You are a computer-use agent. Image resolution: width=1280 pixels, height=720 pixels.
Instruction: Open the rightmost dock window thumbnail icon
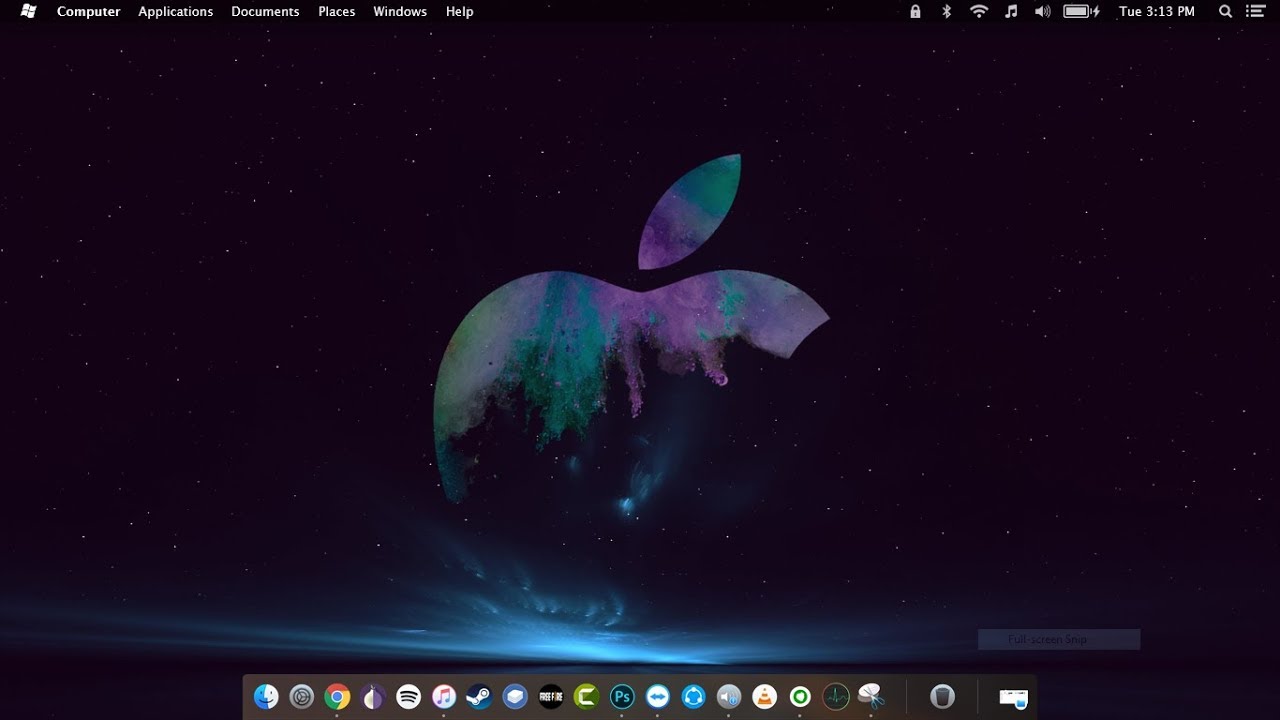pos(1013,698)
